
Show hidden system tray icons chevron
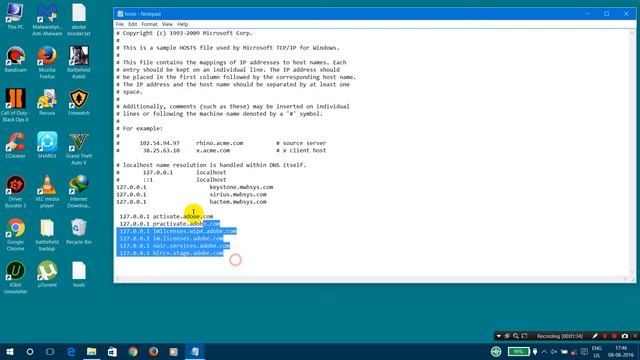[544, 351]
